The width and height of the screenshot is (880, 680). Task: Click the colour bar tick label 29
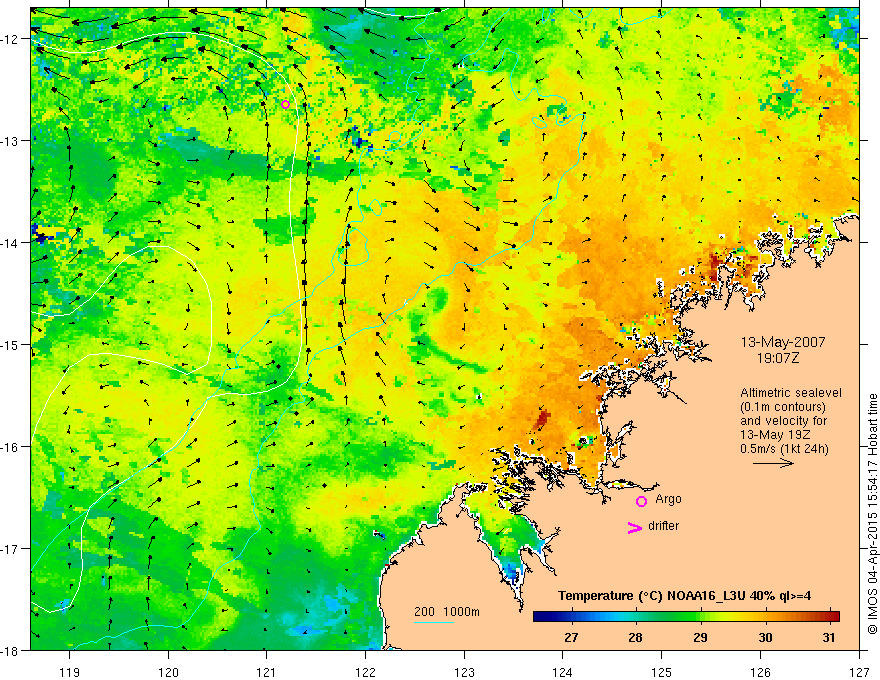pyautogui.click(x=700, y=637)
